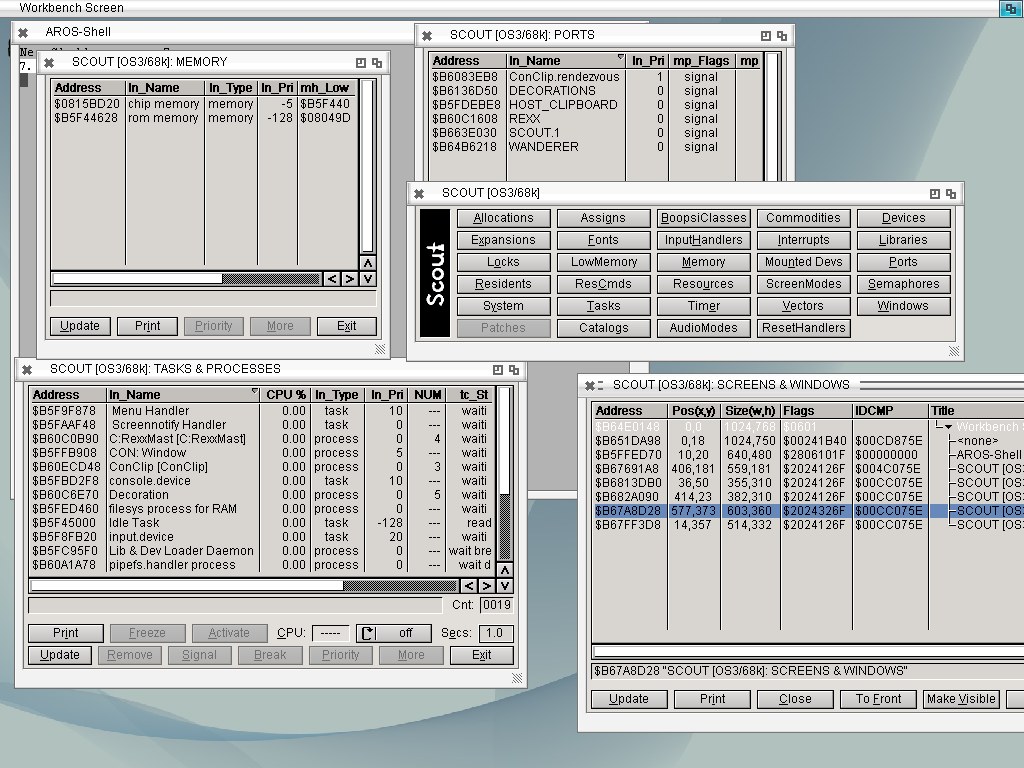Click the In_Name sort arrow in Ports list
This screenshot has width=1024, height=768.
[x=620, y=59]
